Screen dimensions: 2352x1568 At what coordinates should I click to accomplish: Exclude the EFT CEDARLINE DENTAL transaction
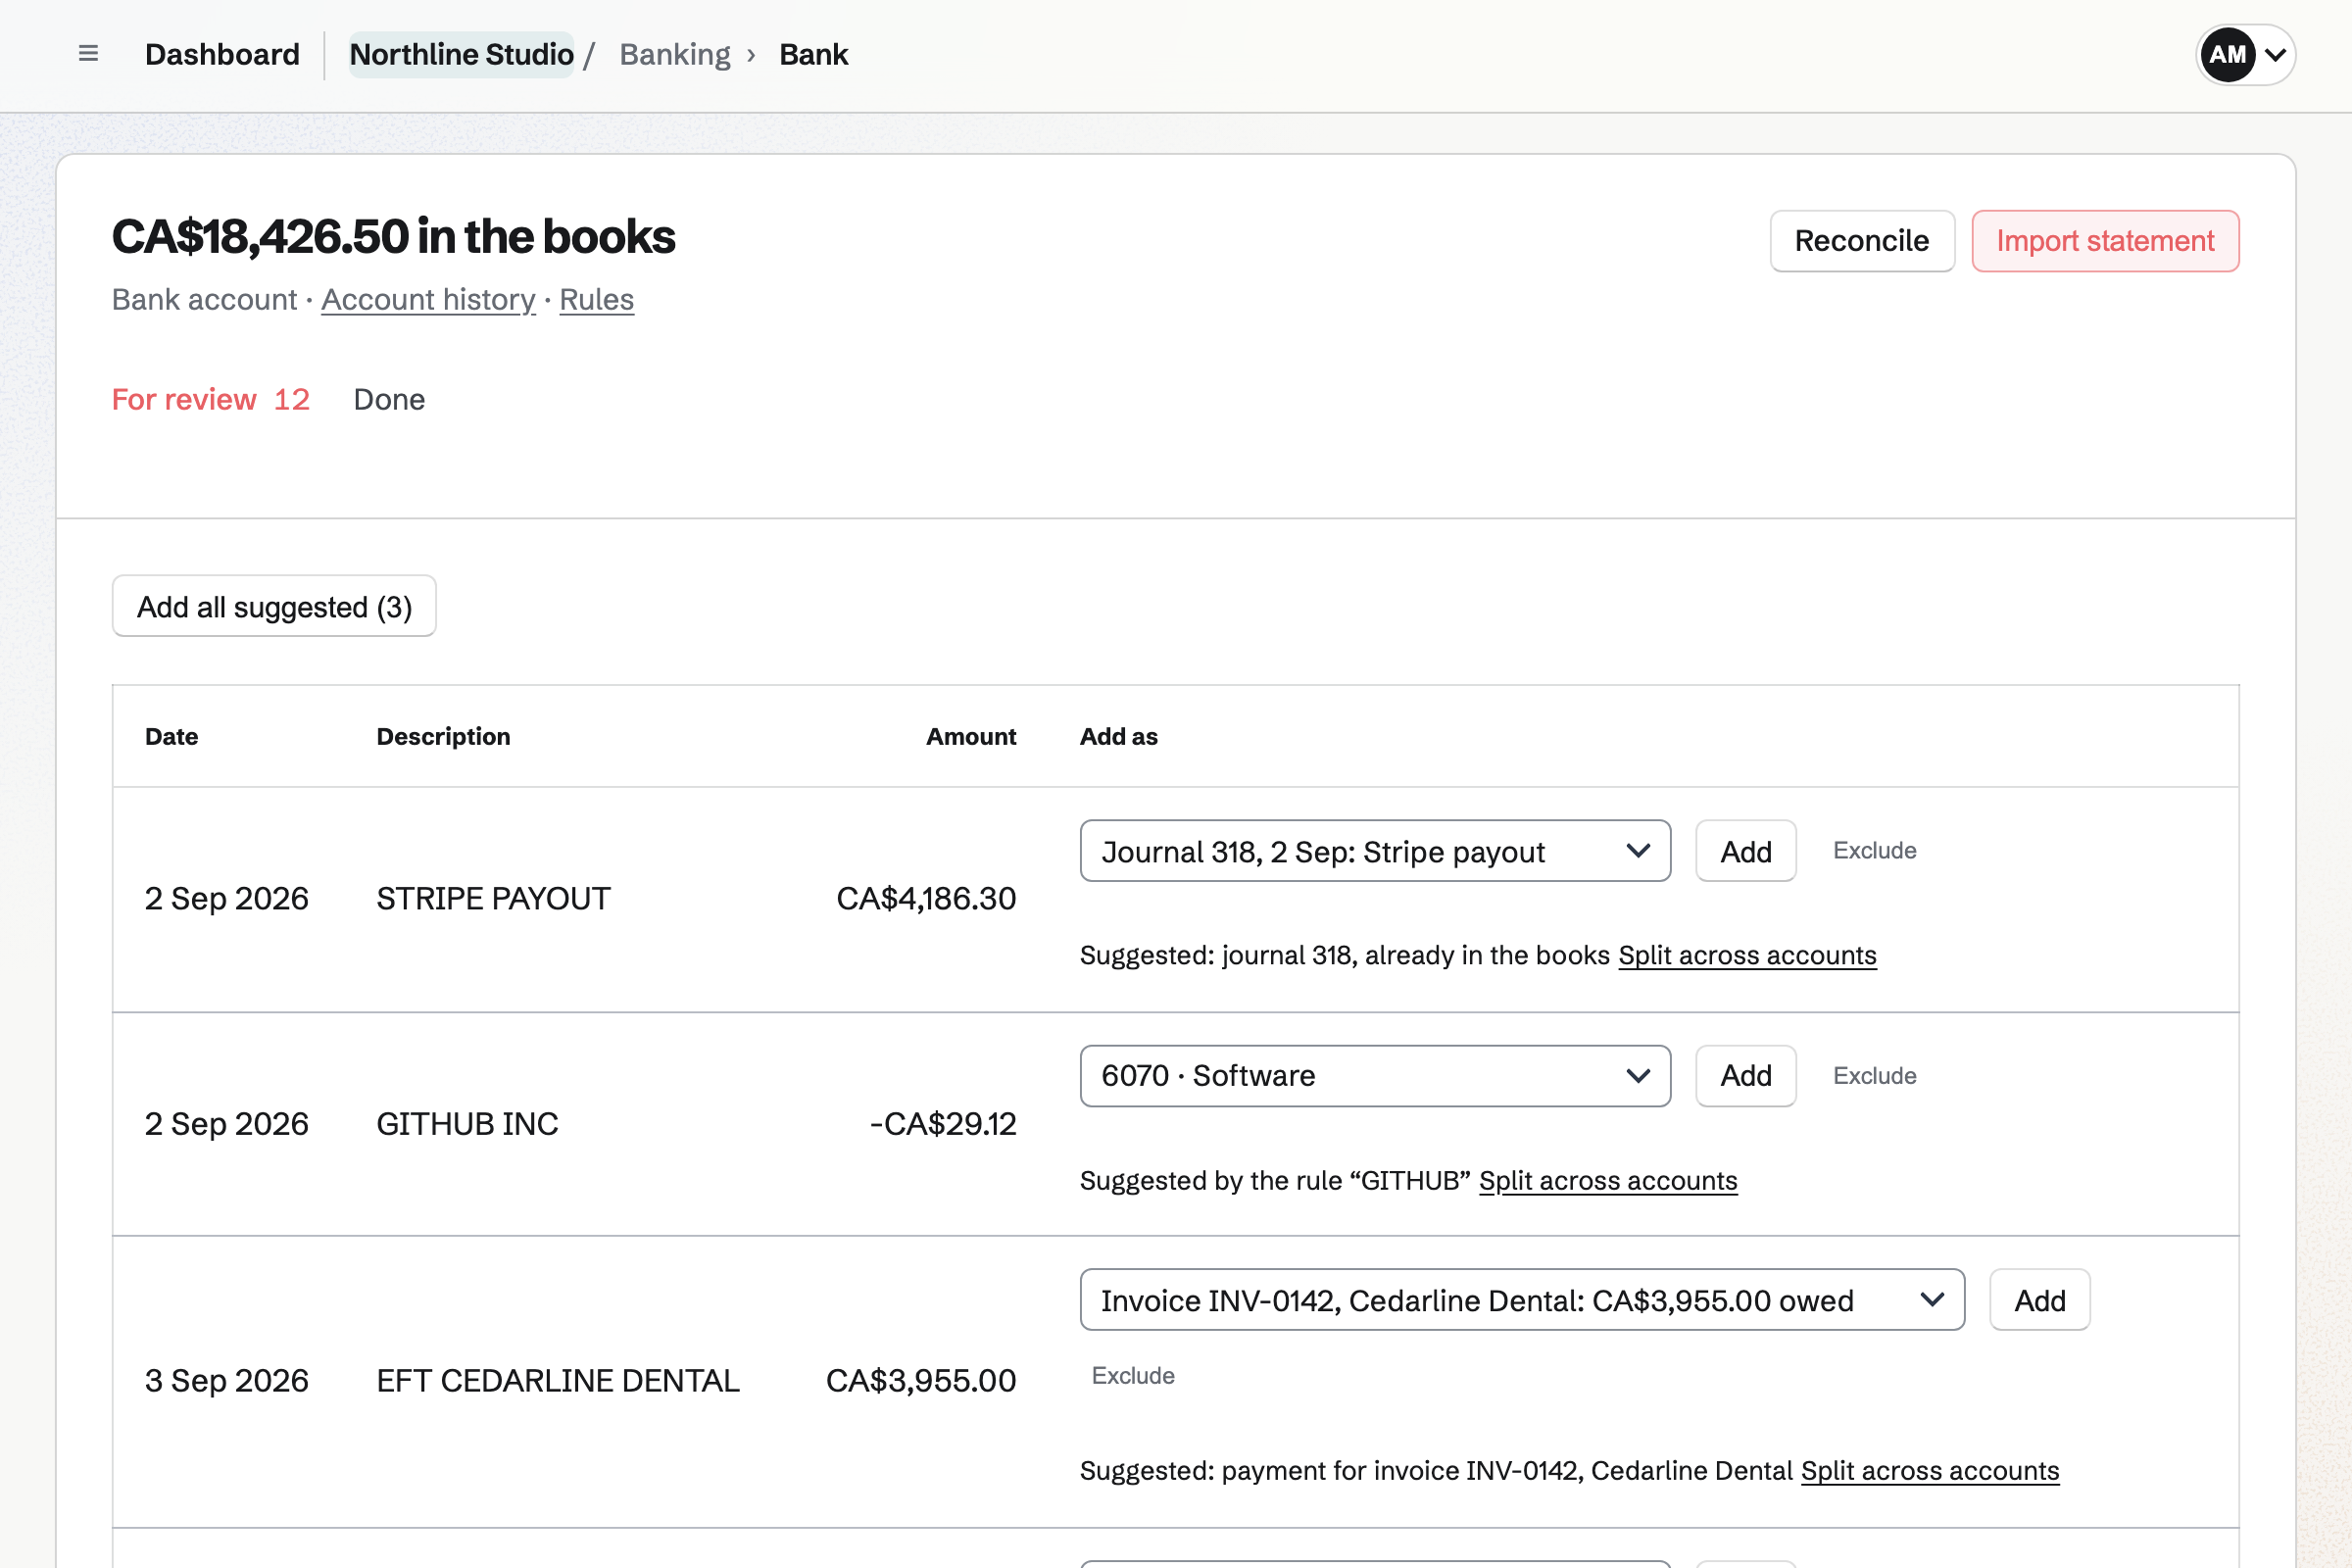coord(1133,1375)
